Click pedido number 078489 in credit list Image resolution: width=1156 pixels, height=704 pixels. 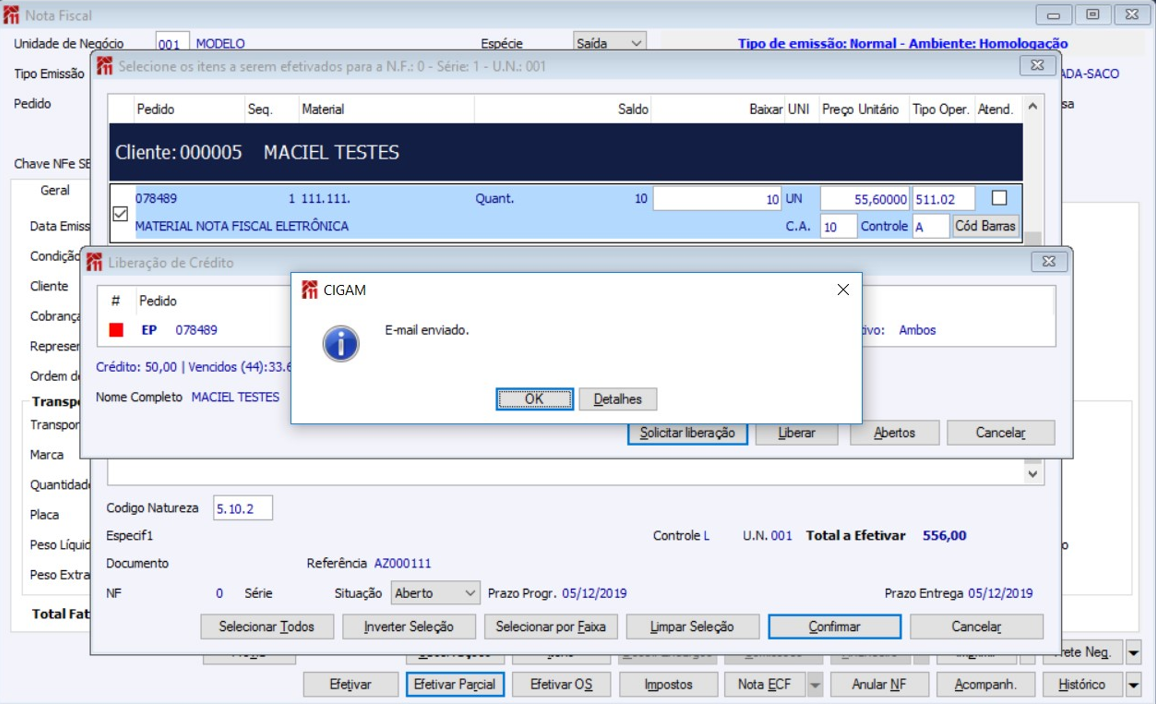[196, 330]
